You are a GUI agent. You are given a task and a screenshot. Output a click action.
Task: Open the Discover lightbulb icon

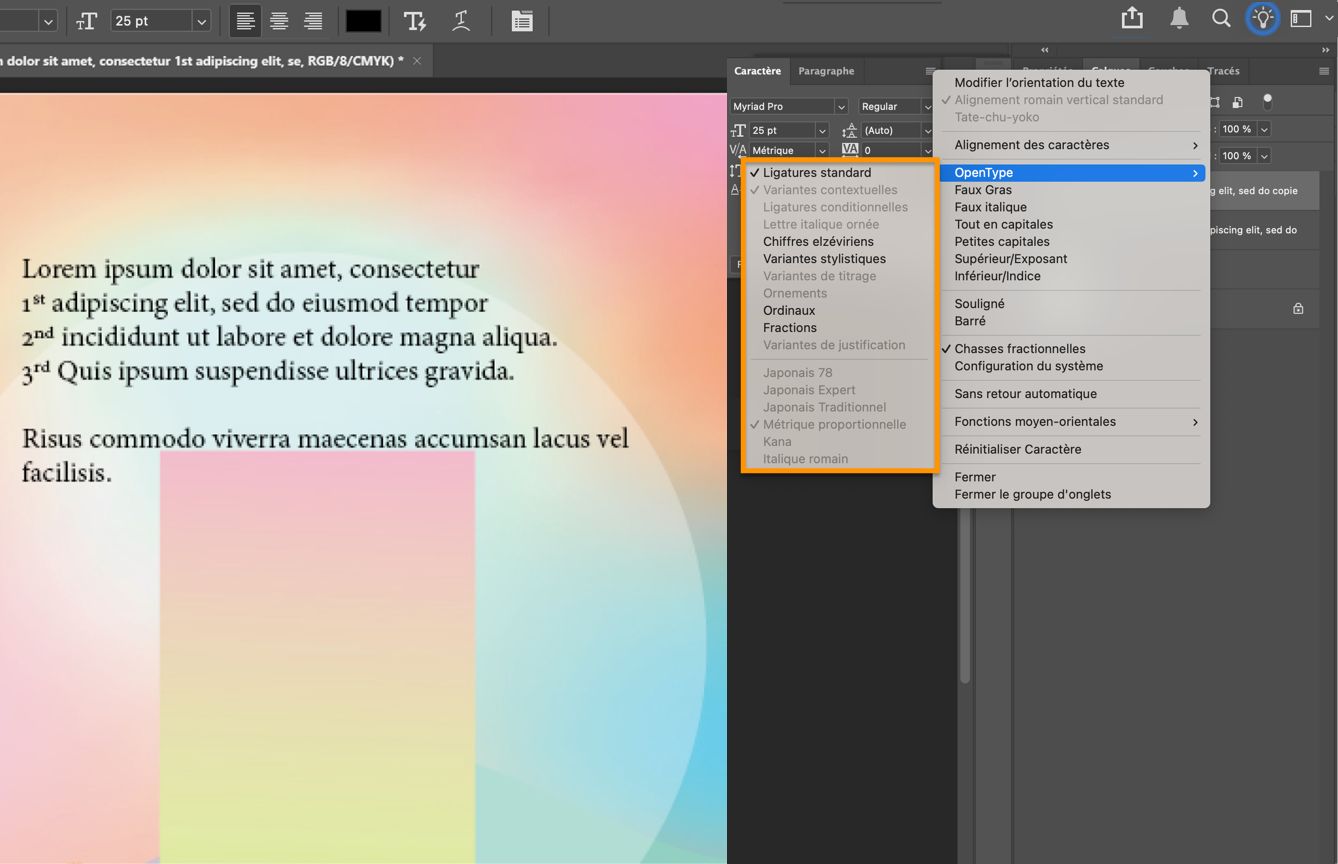click(1261, 17)
